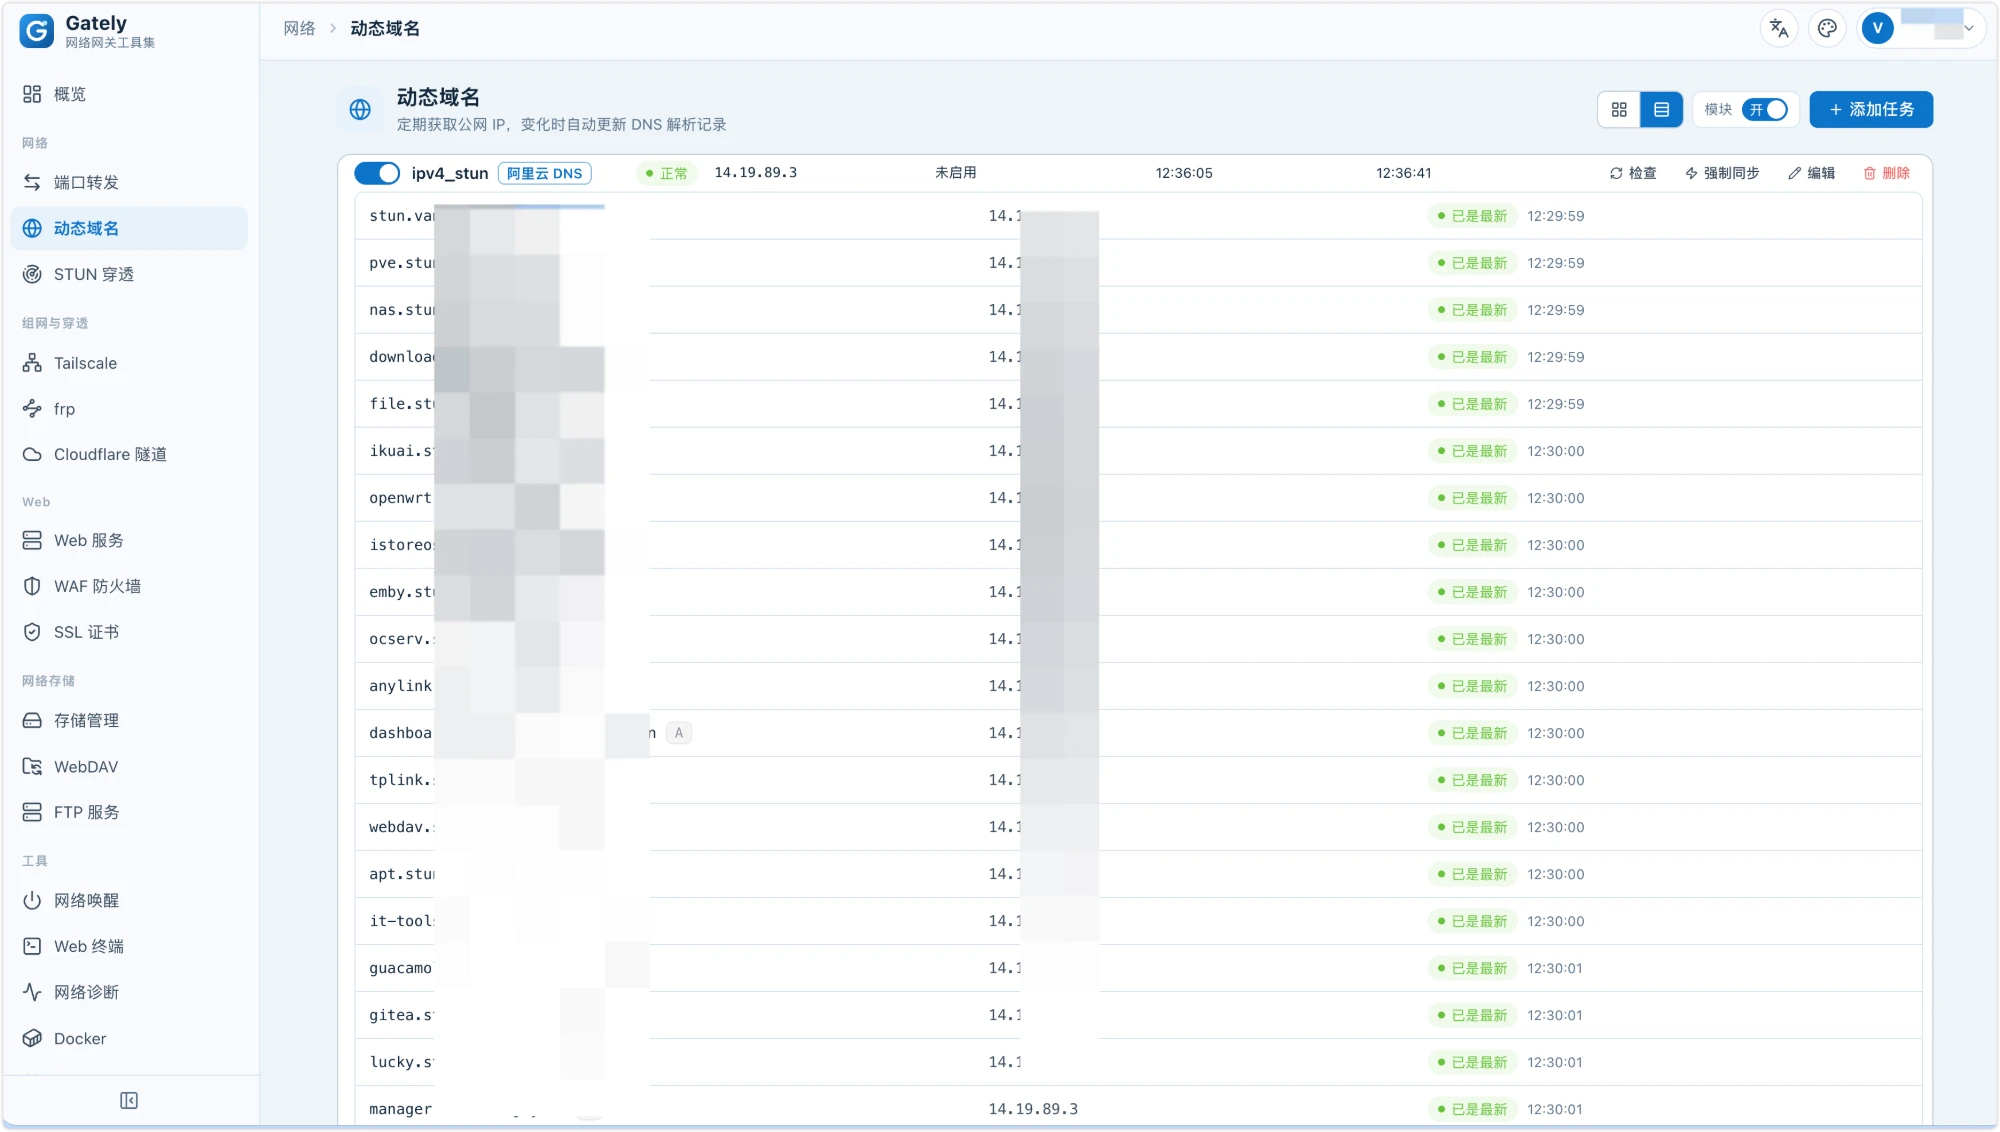Click the user avatar V

(x=1878, y=28)
